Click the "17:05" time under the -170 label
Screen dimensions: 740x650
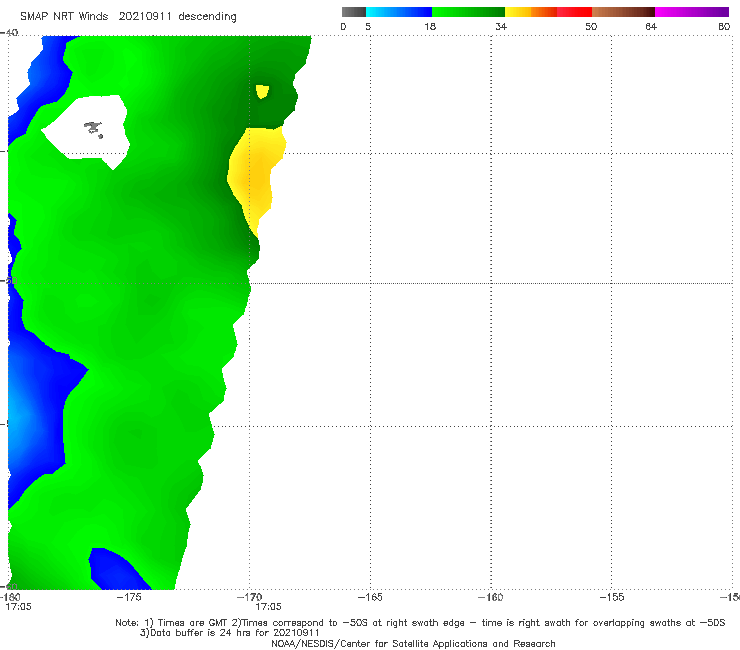pyautogui.click(x=269, y=607)
